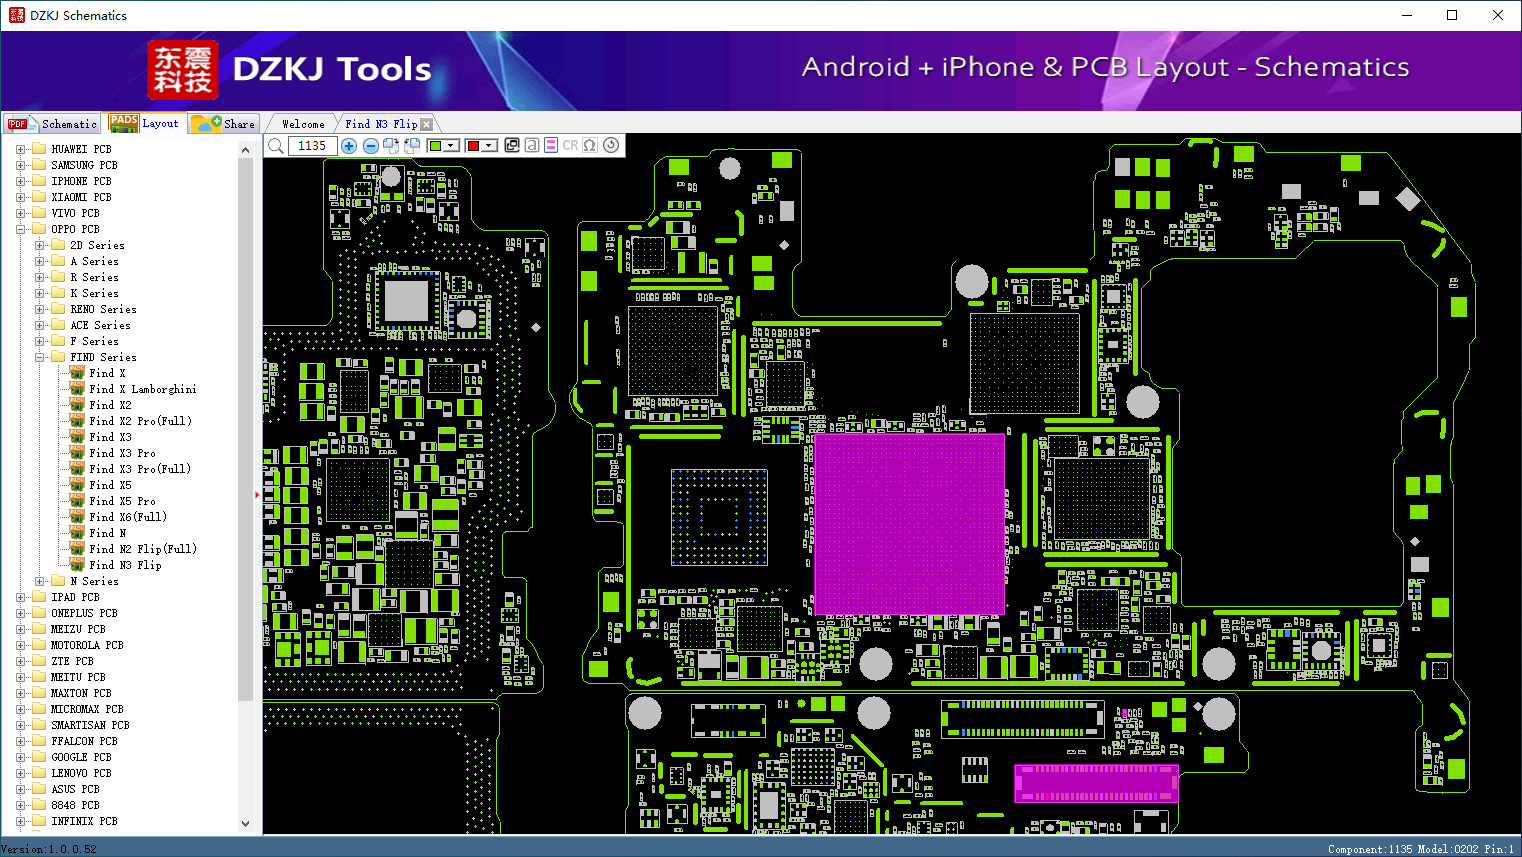
Task: Select the ACE Series folder
Action: click(x=100, y=325)
